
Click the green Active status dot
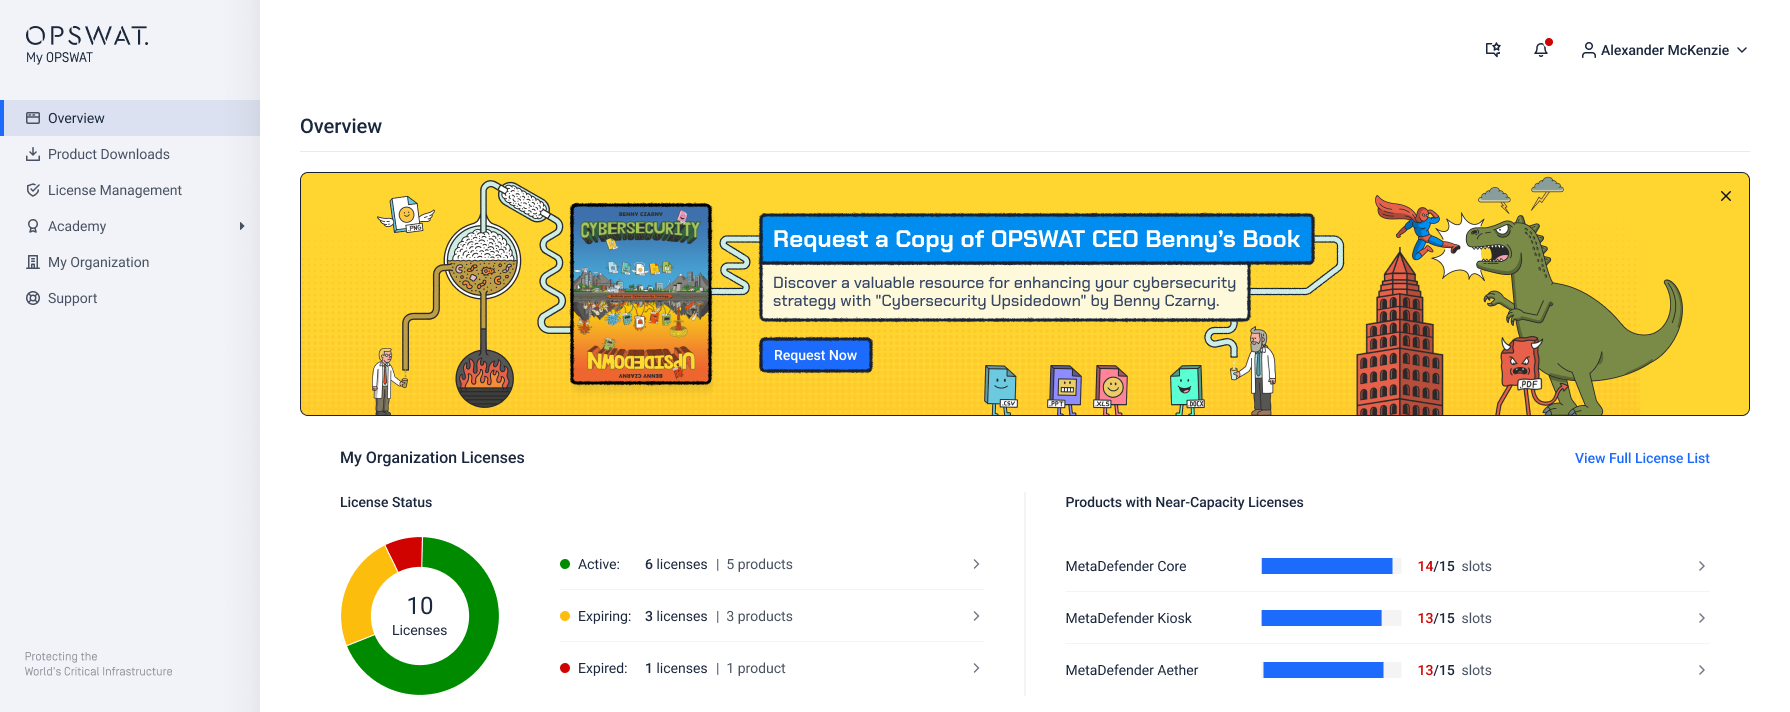[565, 564]
